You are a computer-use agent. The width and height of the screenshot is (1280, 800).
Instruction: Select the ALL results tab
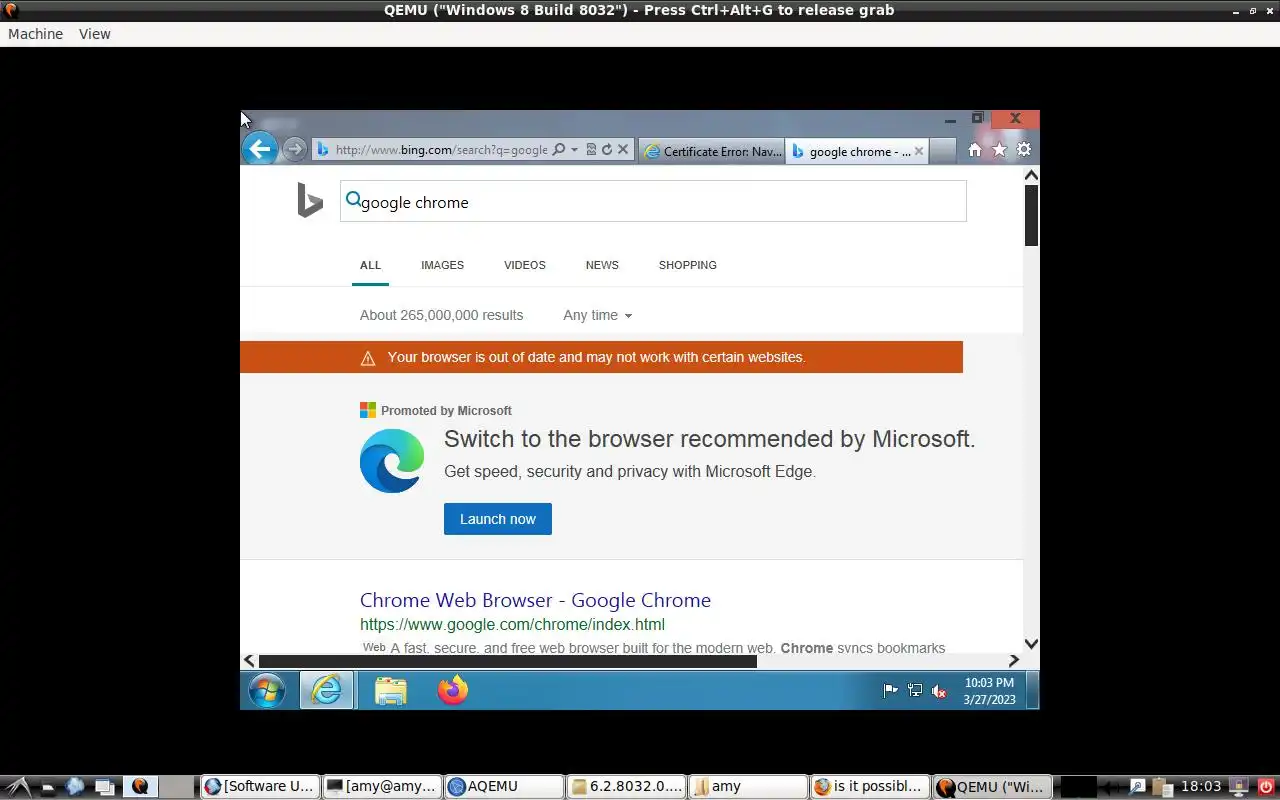(370, 265)
